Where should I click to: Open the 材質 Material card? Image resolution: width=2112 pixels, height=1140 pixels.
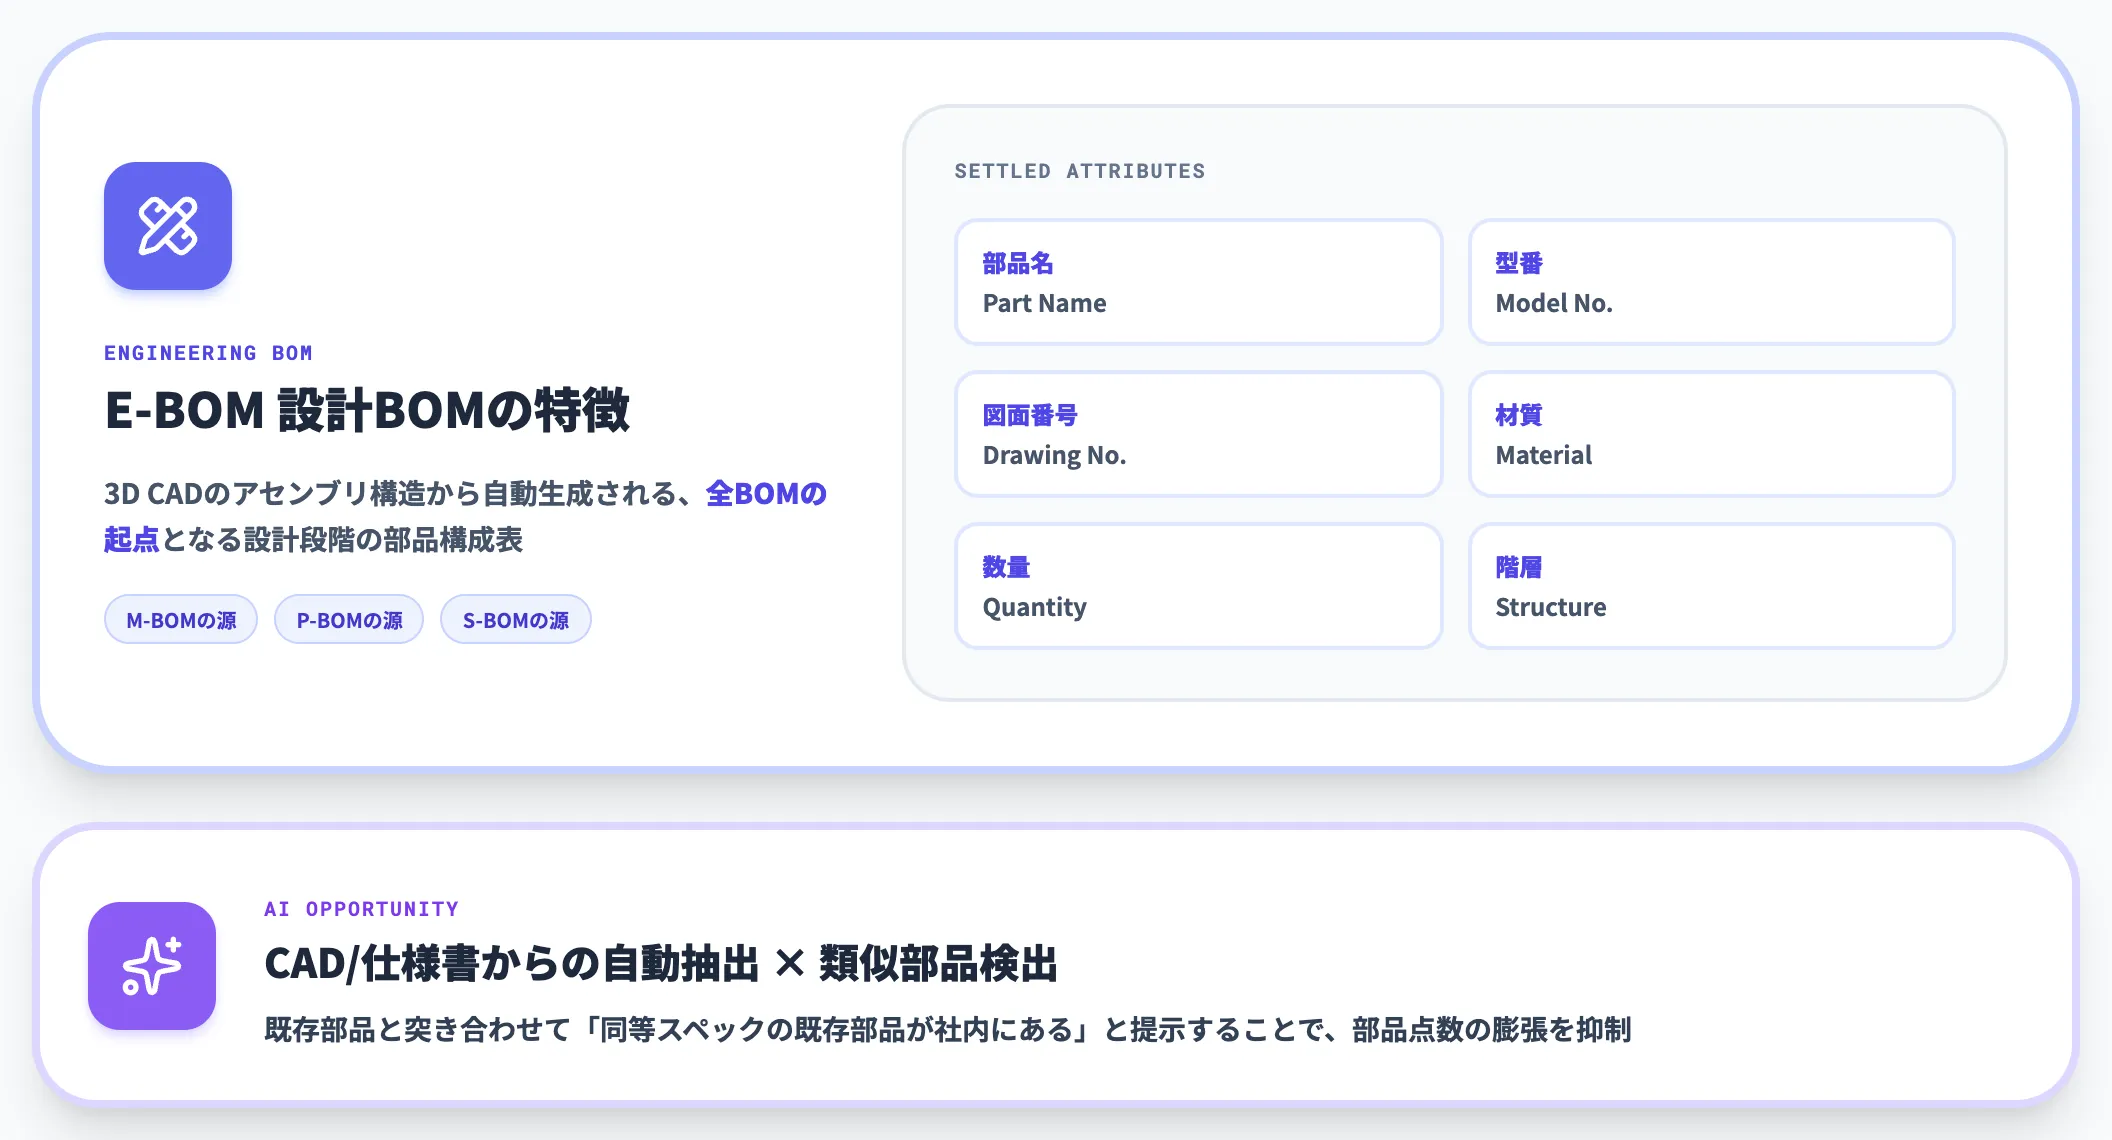[x=1711, y=434]
